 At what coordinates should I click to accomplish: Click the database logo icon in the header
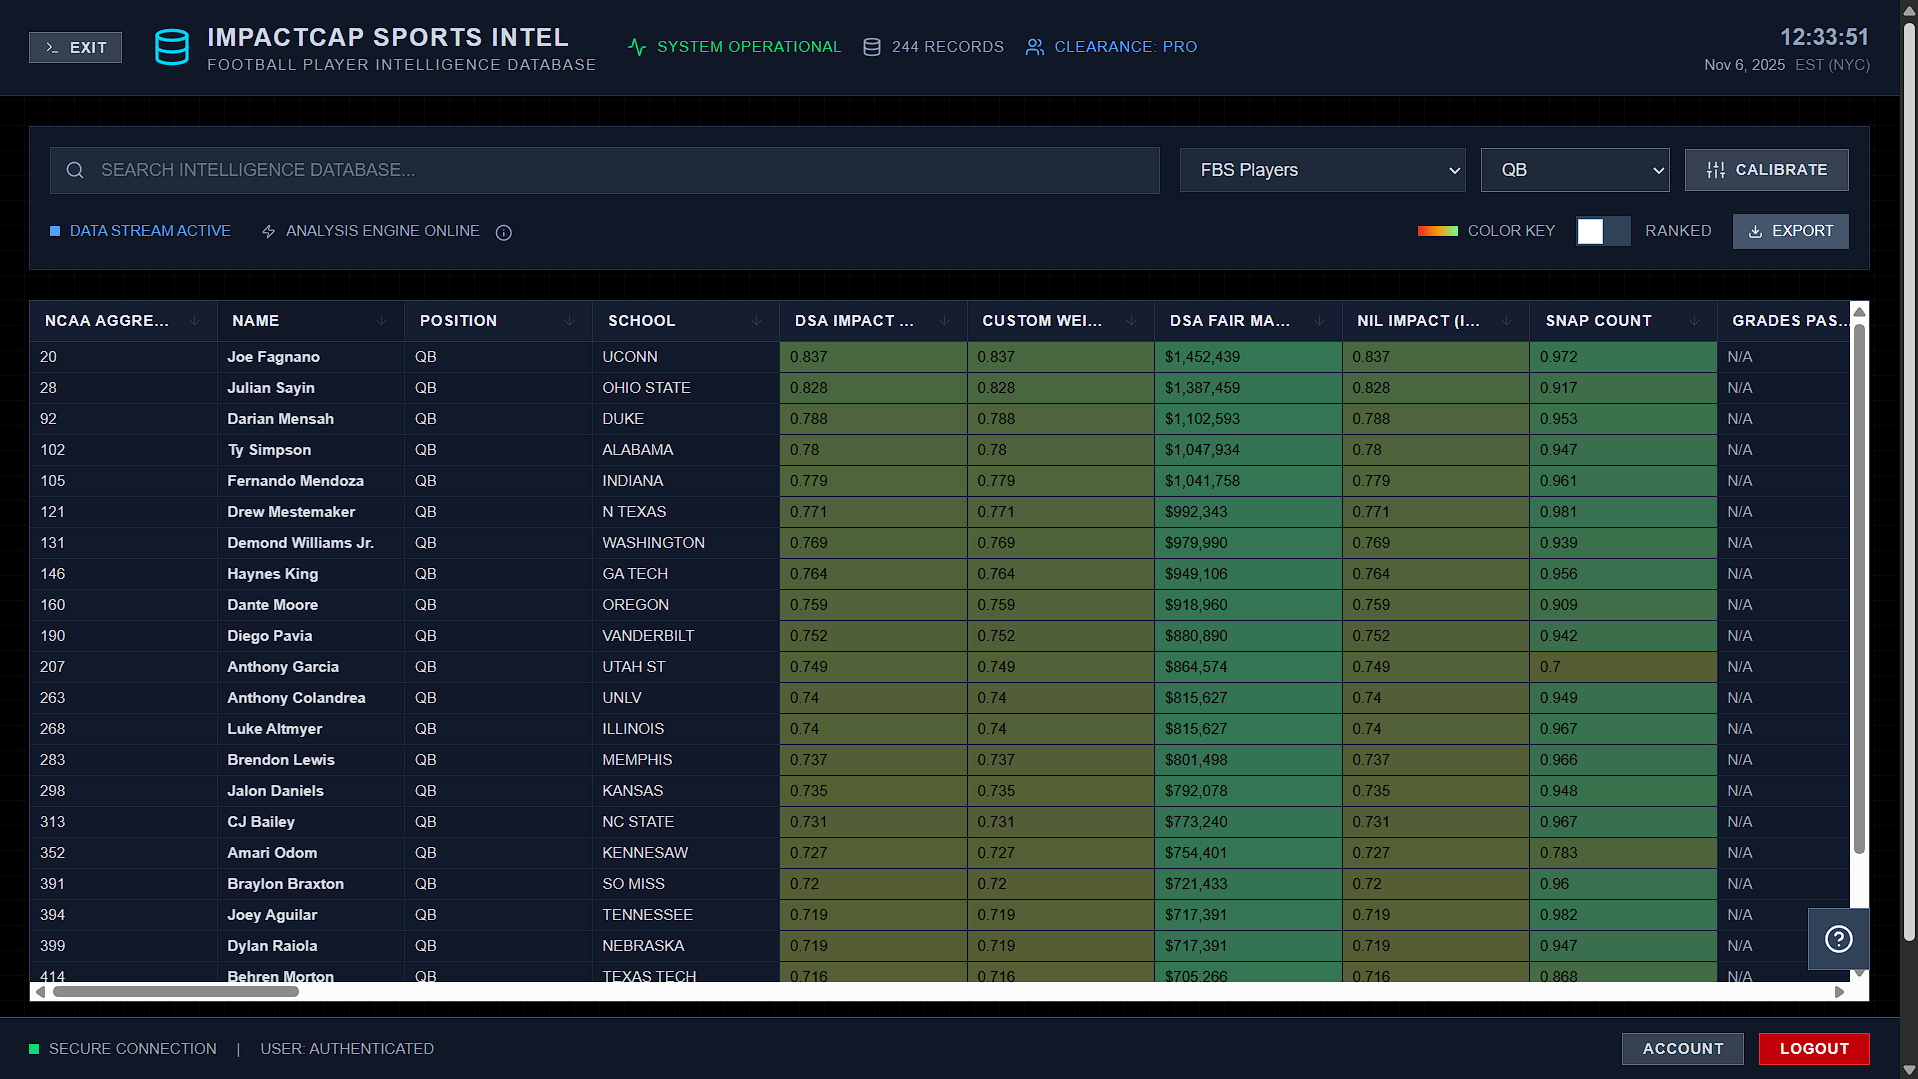(x=171, y=46)
